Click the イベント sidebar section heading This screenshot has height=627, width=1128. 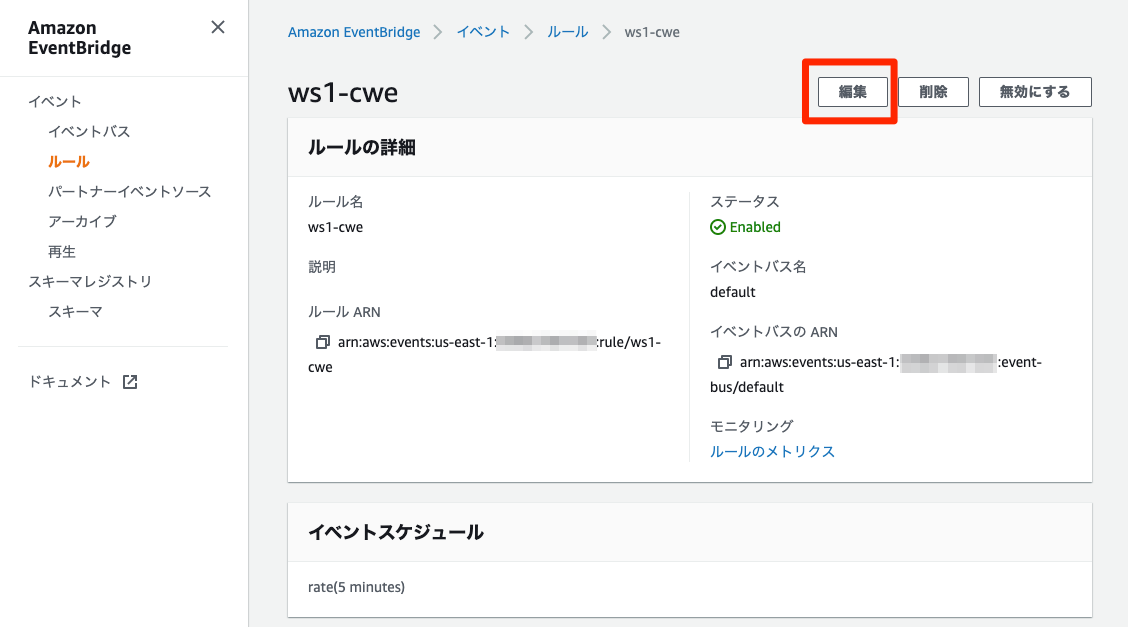(55, 101)
